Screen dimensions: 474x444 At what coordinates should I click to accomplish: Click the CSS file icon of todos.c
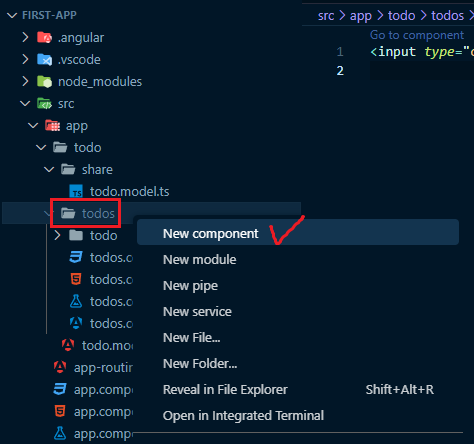coord(76,257)
